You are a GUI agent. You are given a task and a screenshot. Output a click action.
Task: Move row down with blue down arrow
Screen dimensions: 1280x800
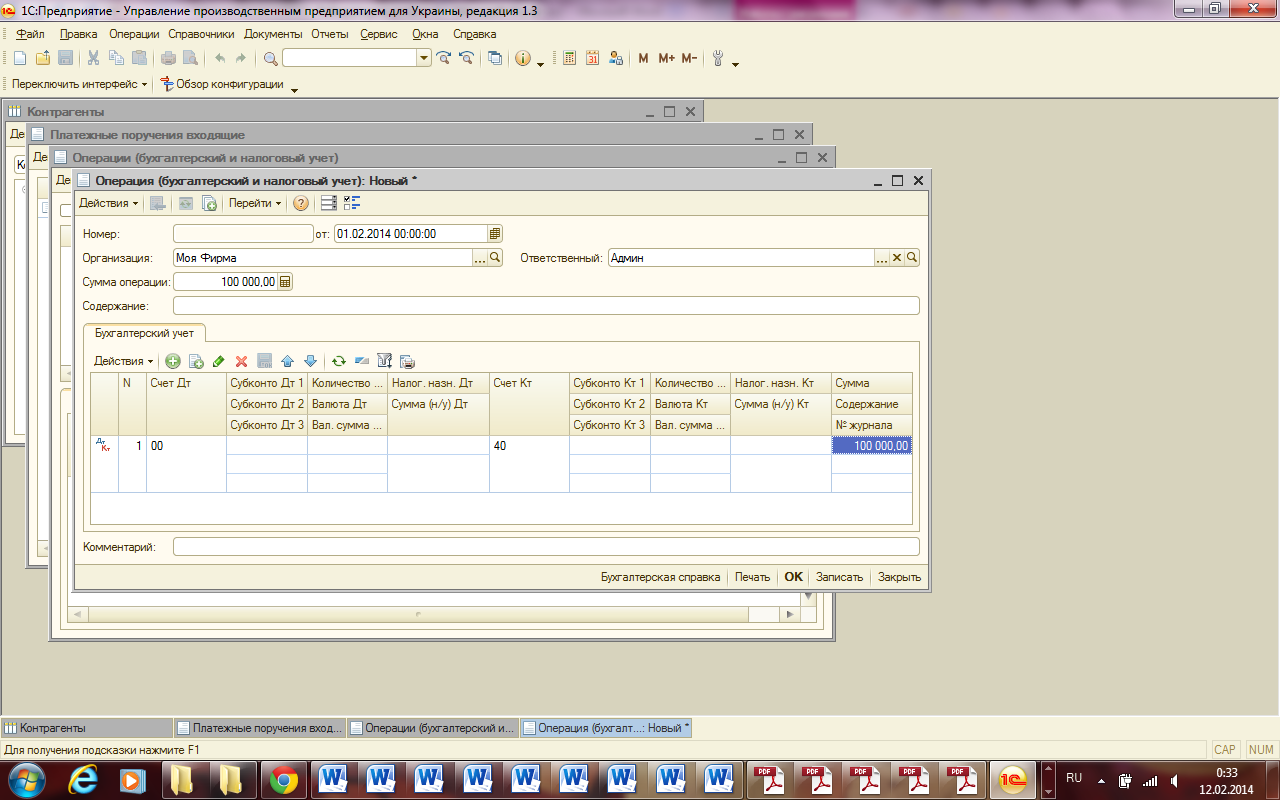click(x=310, y=361)
